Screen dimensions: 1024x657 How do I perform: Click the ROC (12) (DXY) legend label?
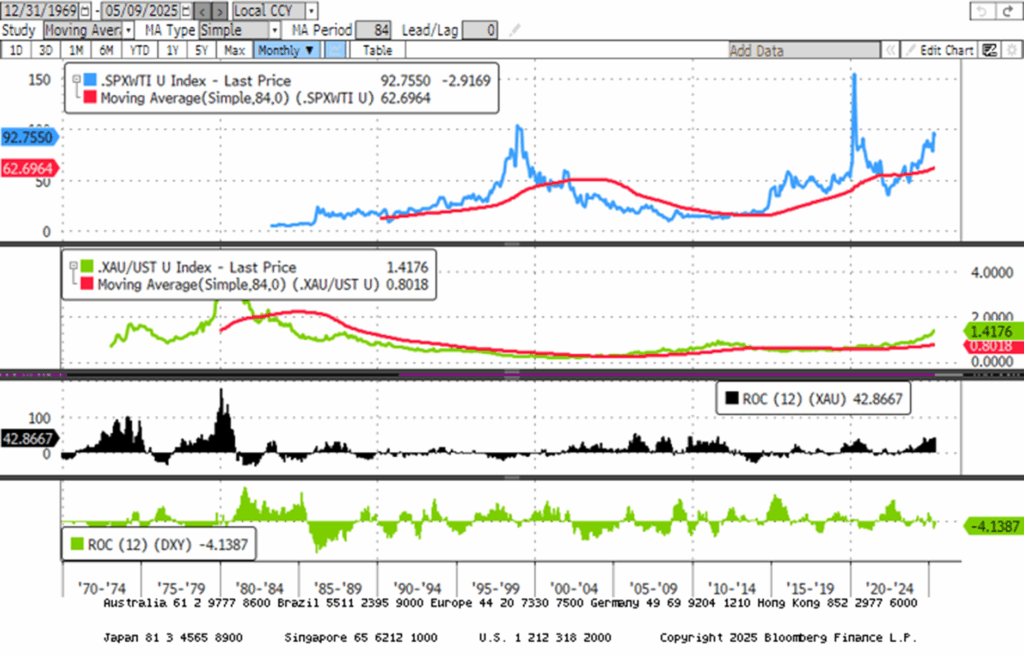tap(140, 545)
